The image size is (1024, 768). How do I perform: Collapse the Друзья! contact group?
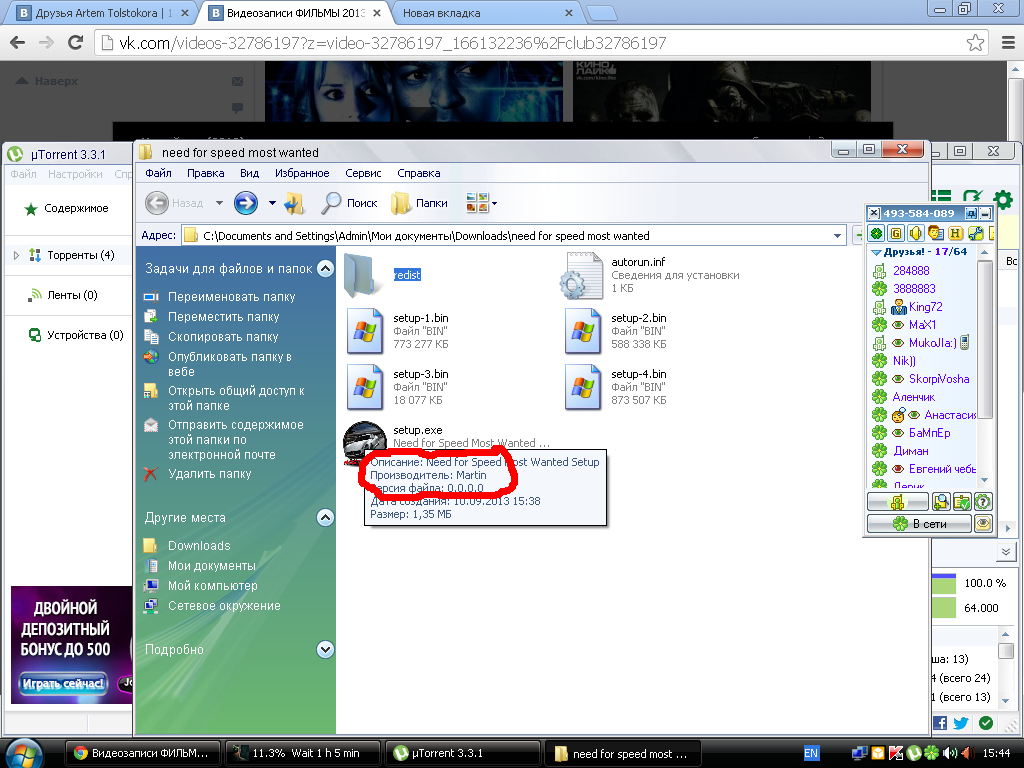[x=876, y=252]
